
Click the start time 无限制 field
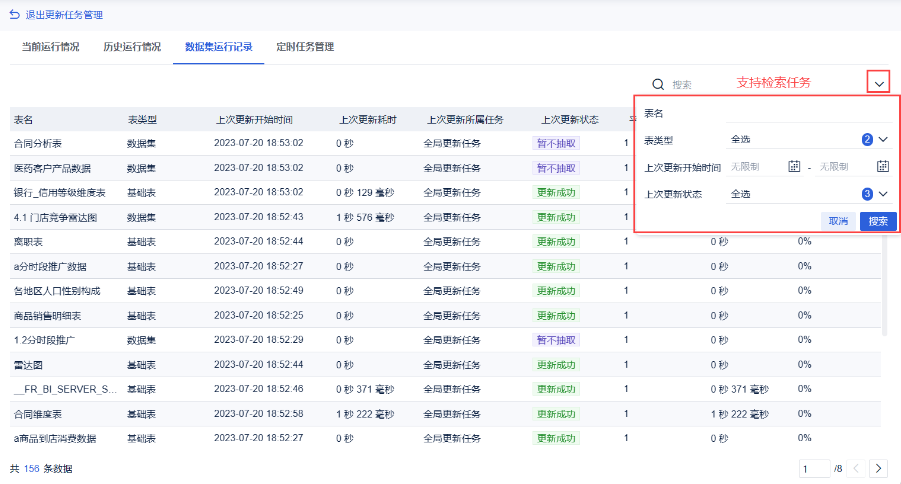point(756,167)
